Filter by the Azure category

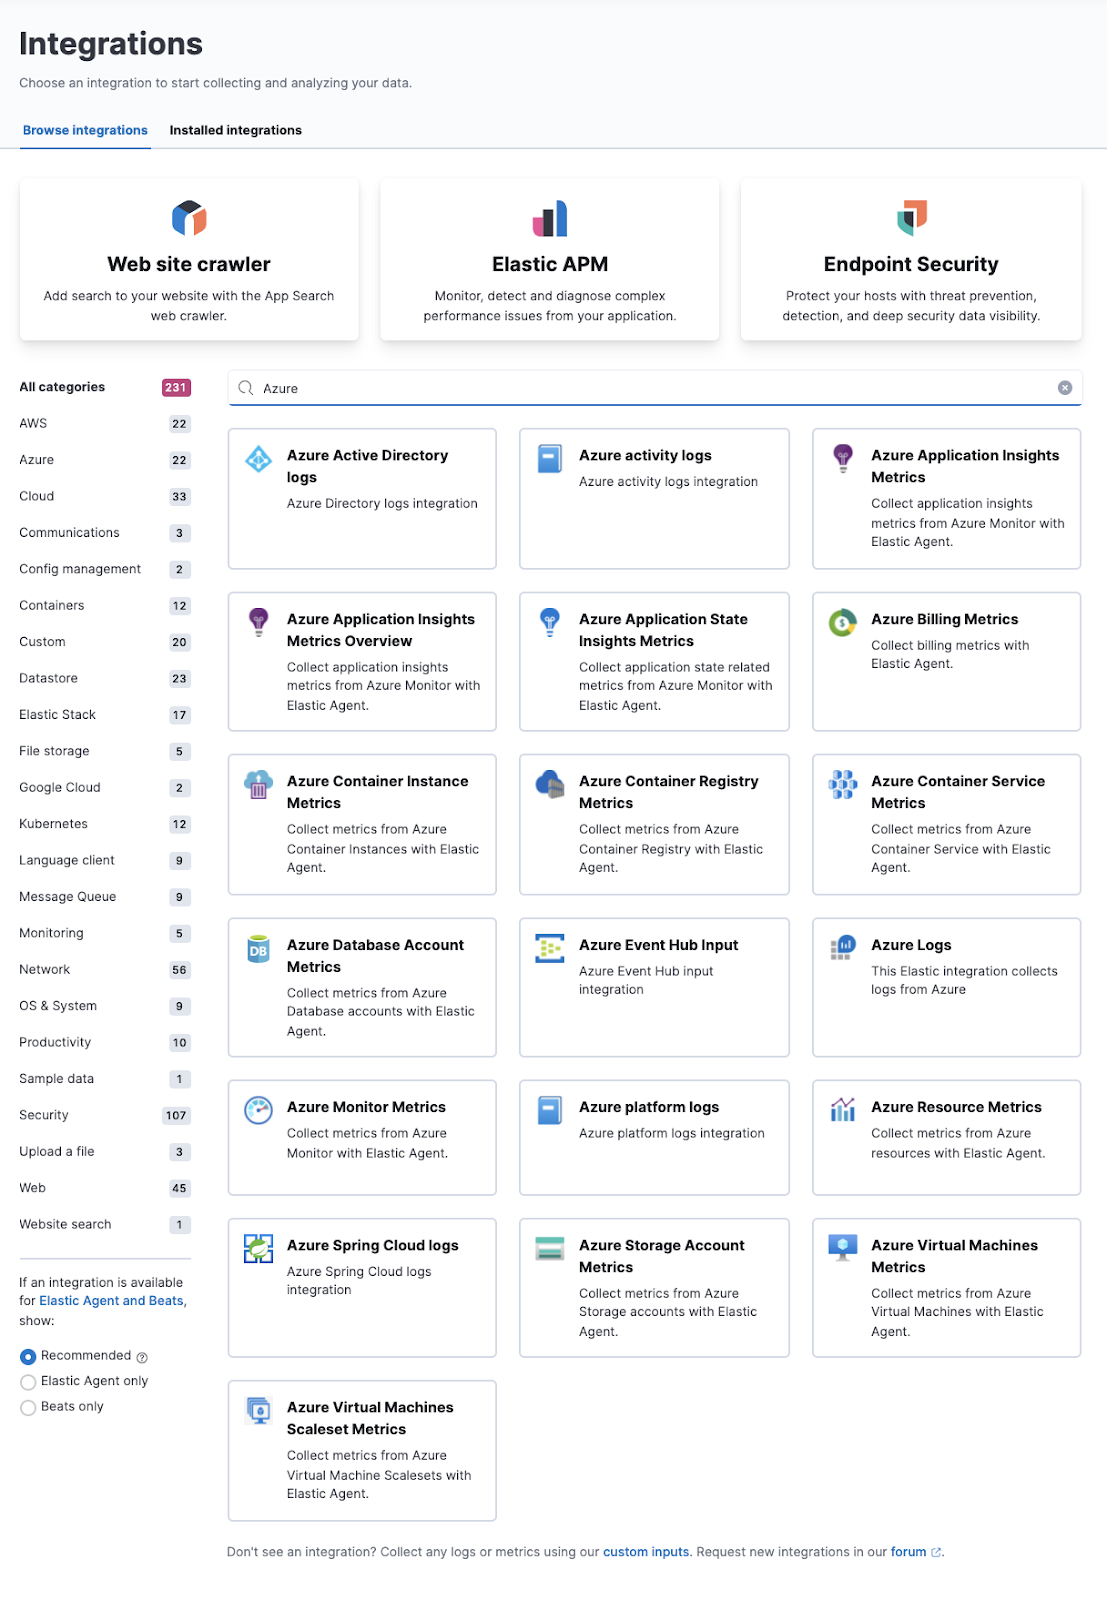105,460
